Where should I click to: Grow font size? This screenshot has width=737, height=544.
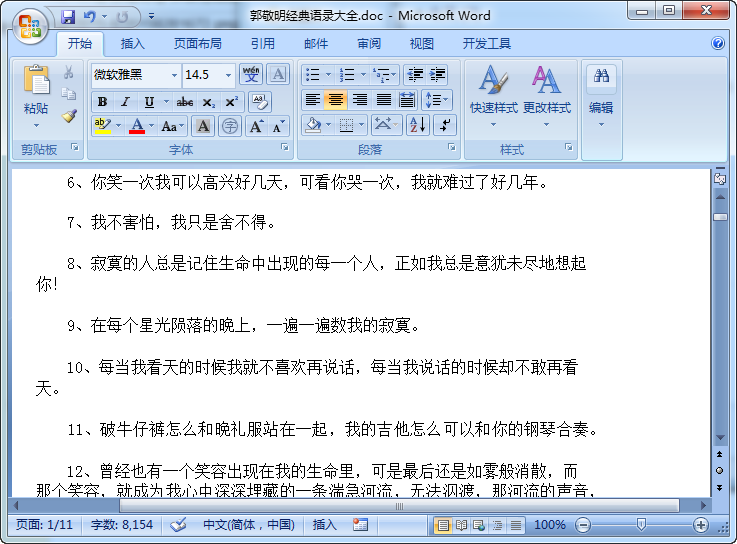[x=256, y=126]
